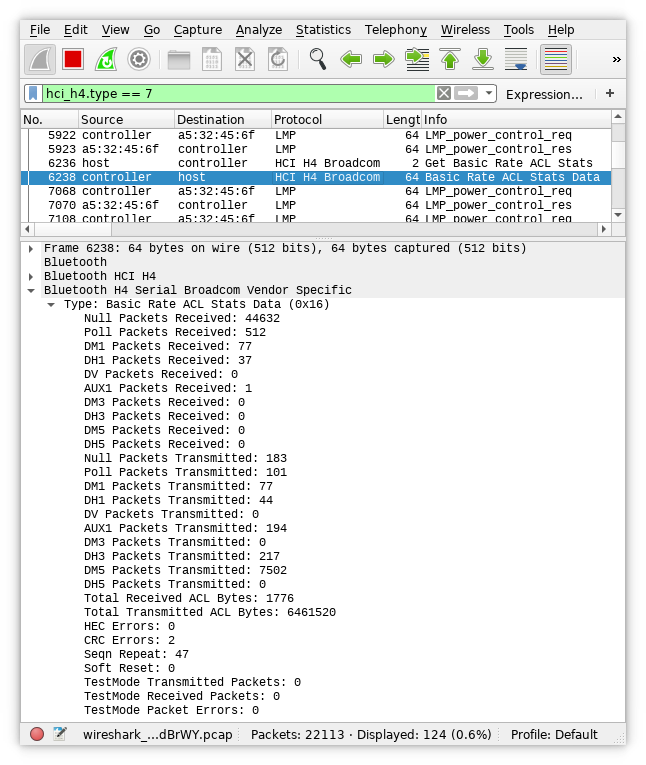Collapse Bluetooth H4 Serial Broadcom Vendor Specific
This screenshot has height=765, width=646.
(31, 291)
